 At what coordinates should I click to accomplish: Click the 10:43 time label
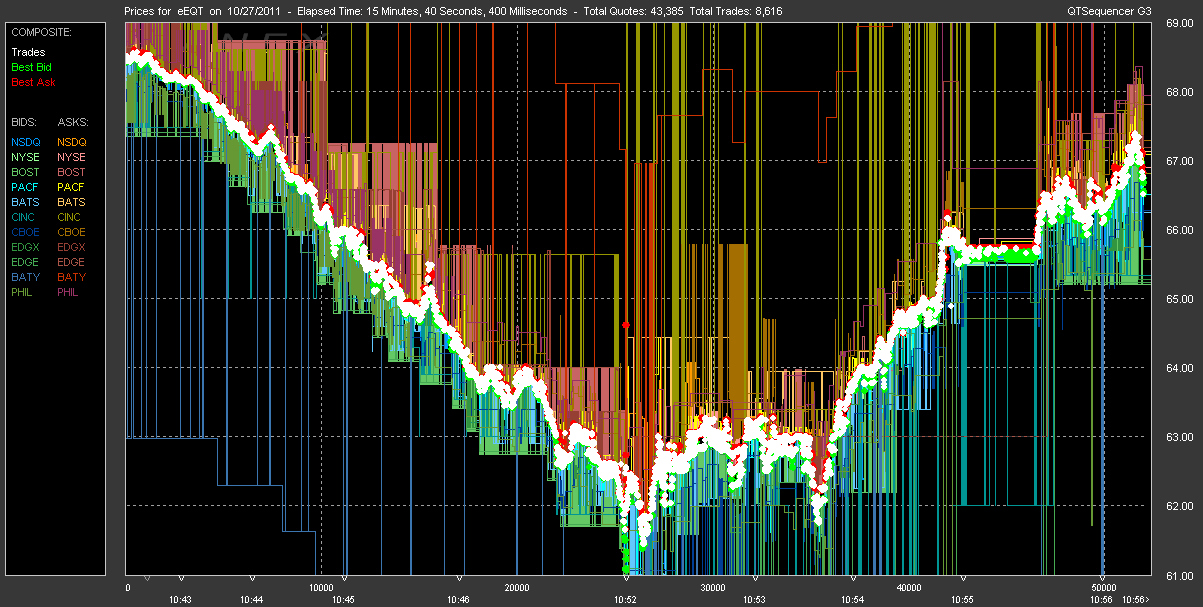tap(181, 599)
